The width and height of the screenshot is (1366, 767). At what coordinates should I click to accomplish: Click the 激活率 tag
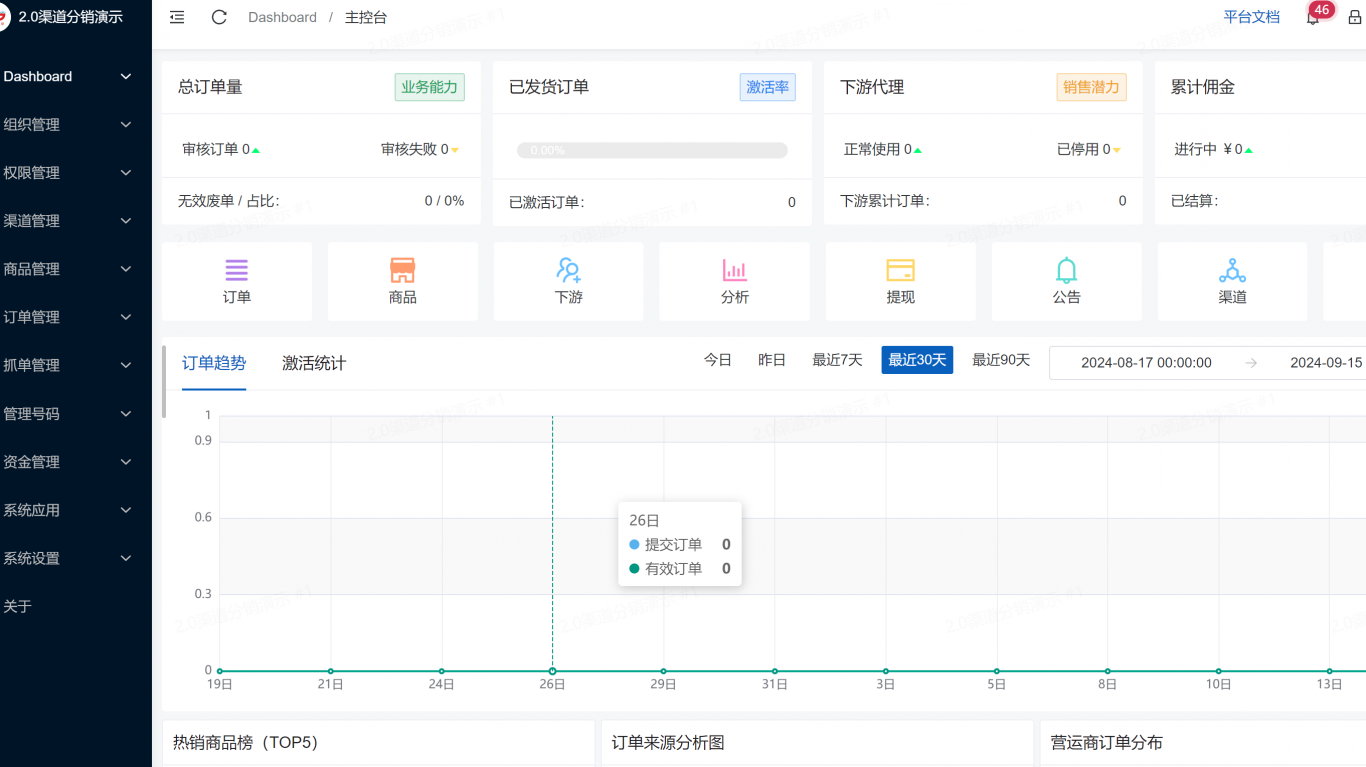click(768, 87)
